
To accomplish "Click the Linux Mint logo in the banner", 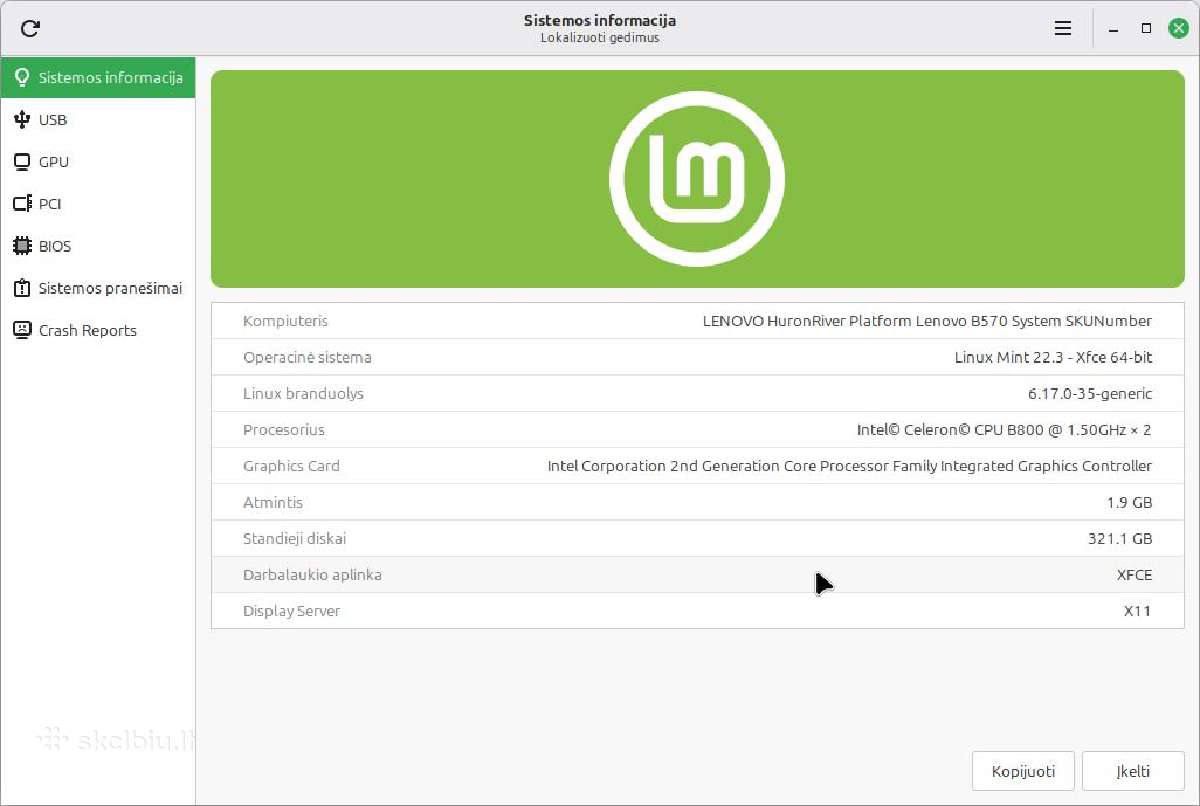I will click(x=697, y=179).
